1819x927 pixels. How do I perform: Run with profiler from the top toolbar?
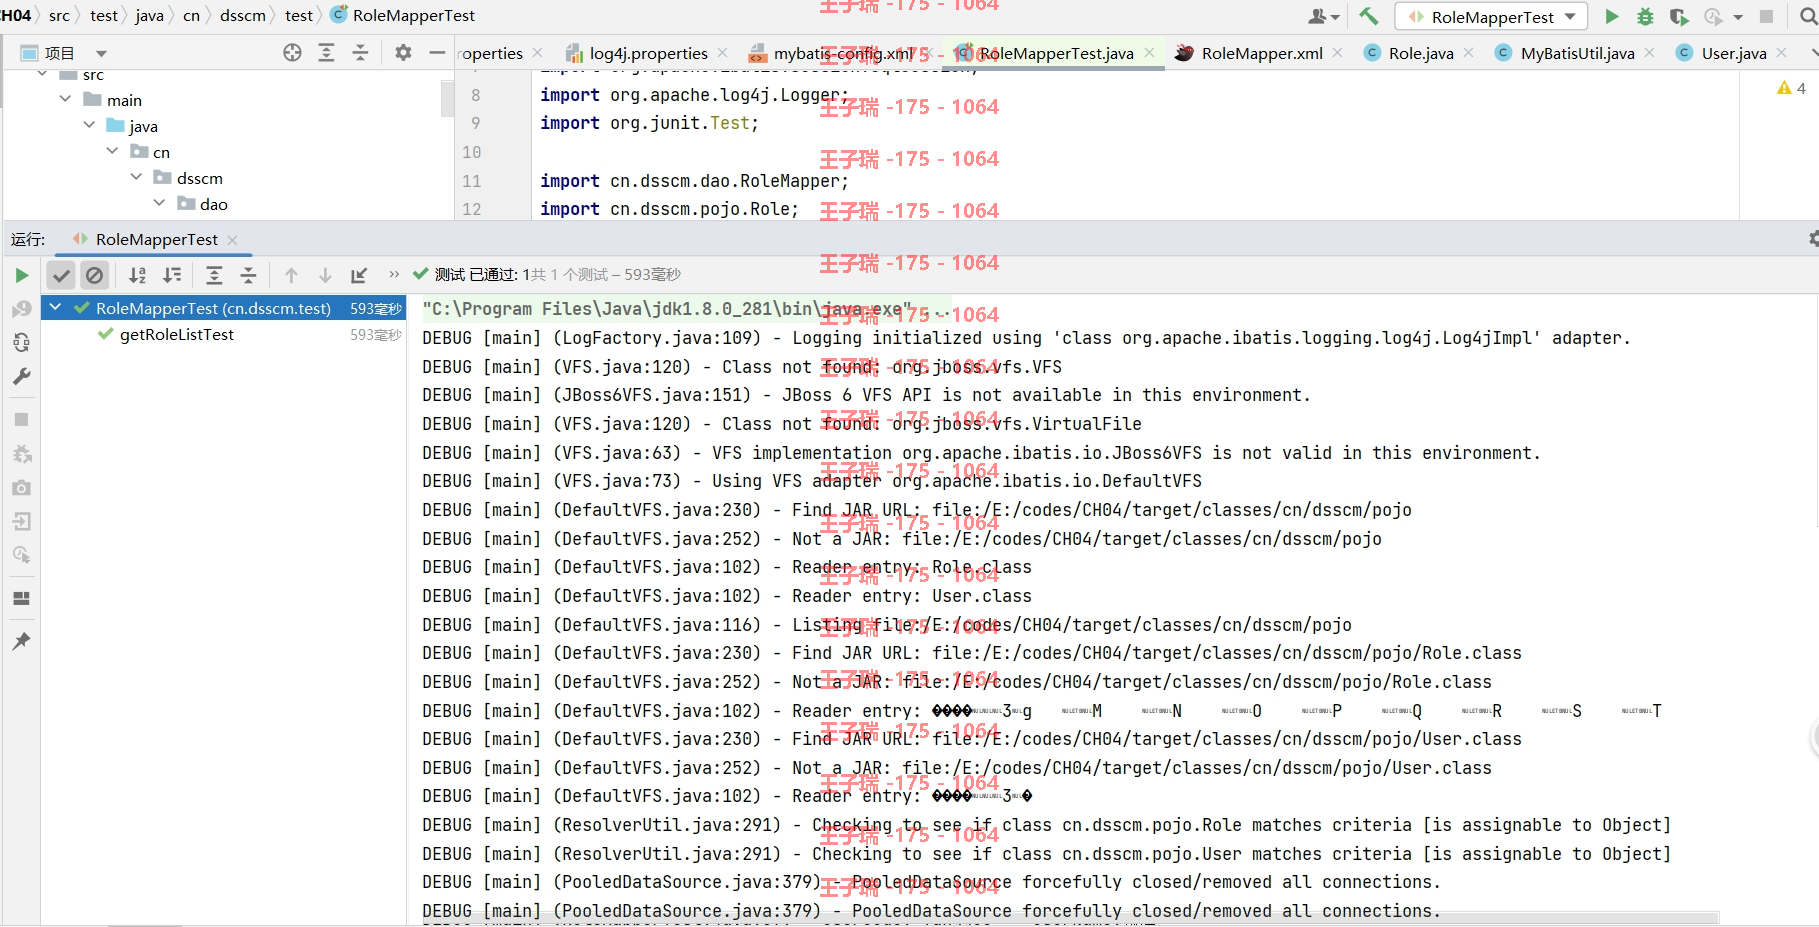pos(1713,16)
